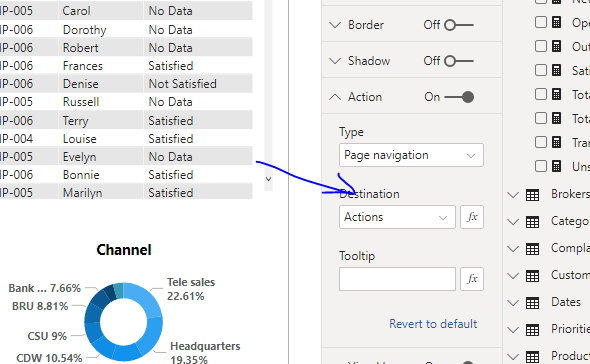Select the Louise cell in the table
The image size is (590, 364).
(79, 139)
